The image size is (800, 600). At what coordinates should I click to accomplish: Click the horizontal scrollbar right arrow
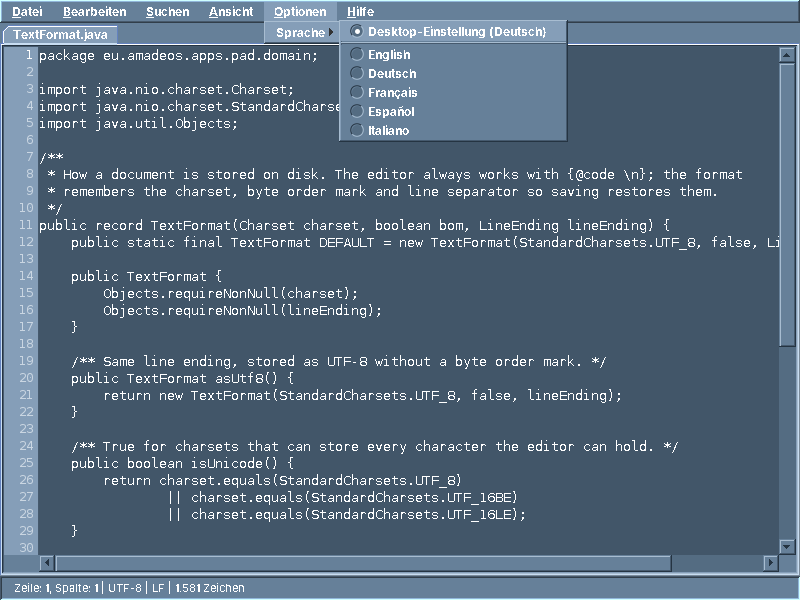pyautogui.click(x=770, y=563)
